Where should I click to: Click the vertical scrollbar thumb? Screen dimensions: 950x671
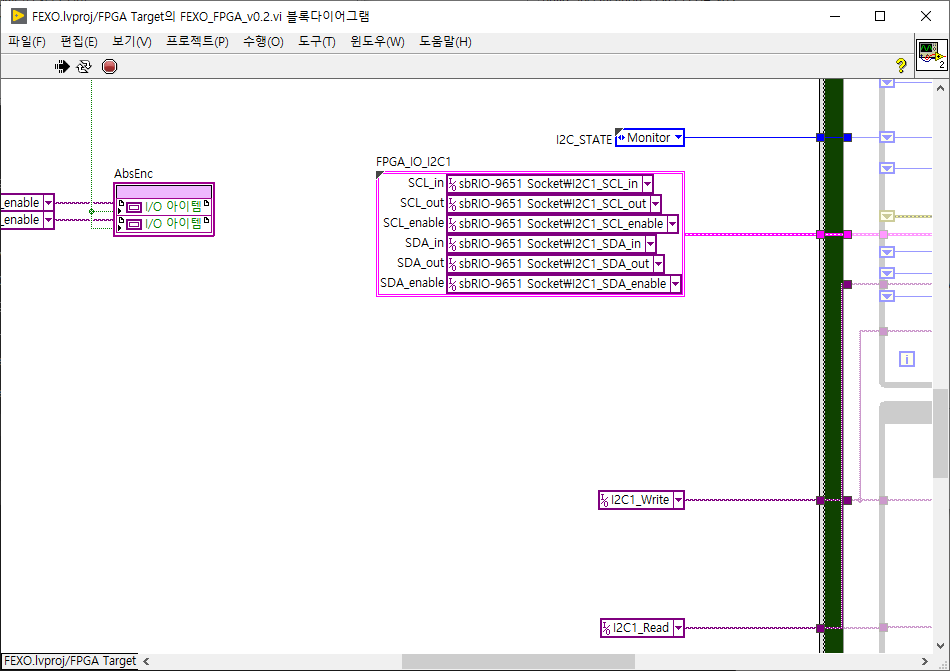[x=940, y=433]
